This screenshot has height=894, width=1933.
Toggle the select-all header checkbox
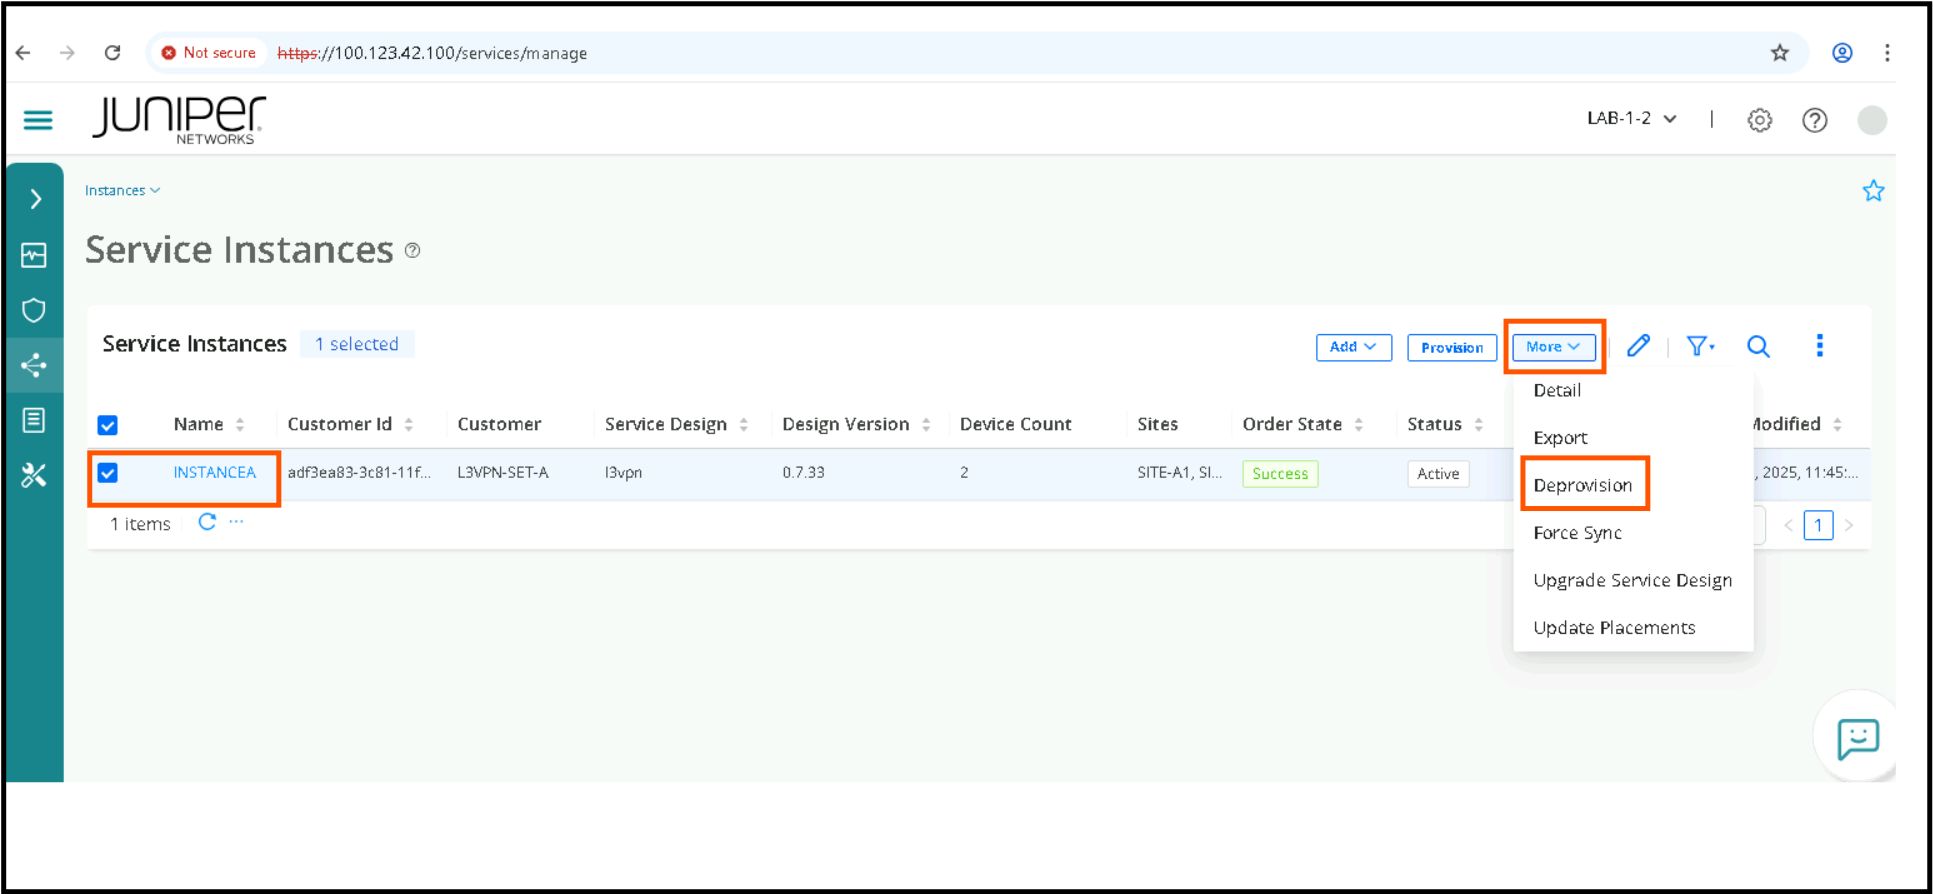[x=108, y=425]
